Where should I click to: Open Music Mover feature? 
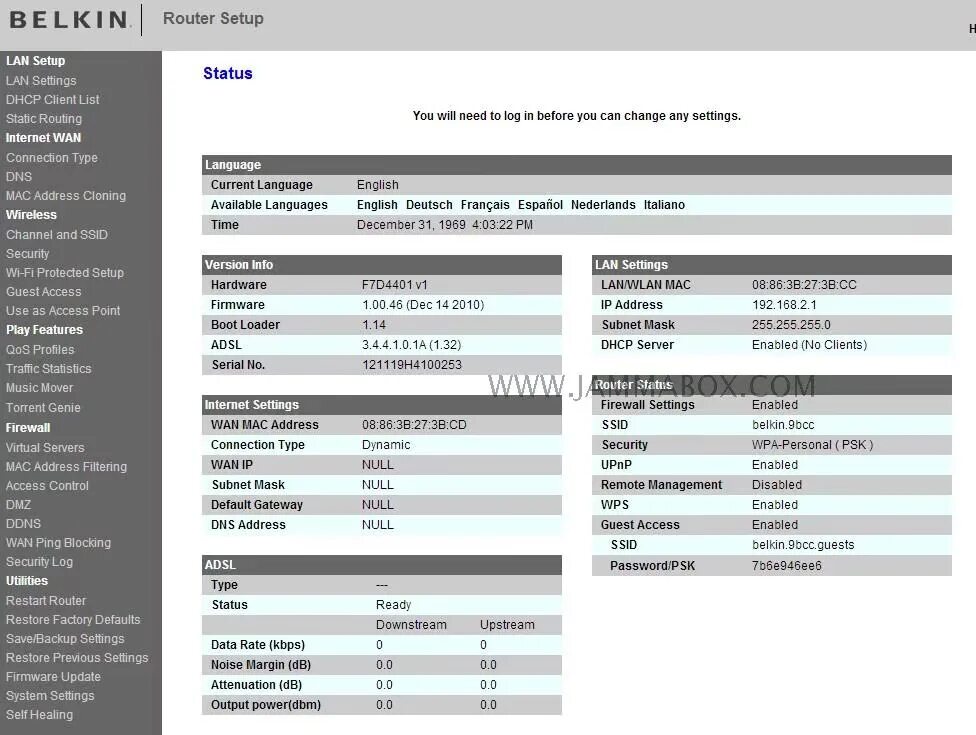pos(39,388)
